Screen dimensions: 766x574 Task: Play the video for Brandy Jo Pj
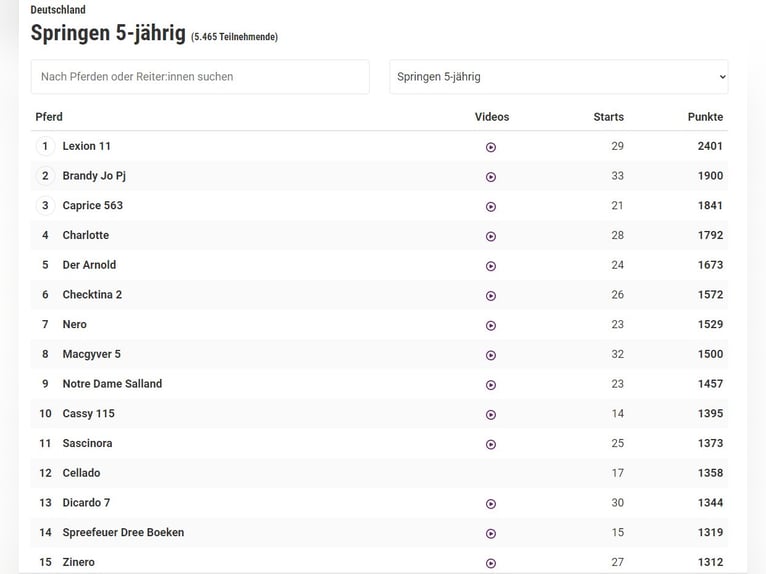[490, 177]
